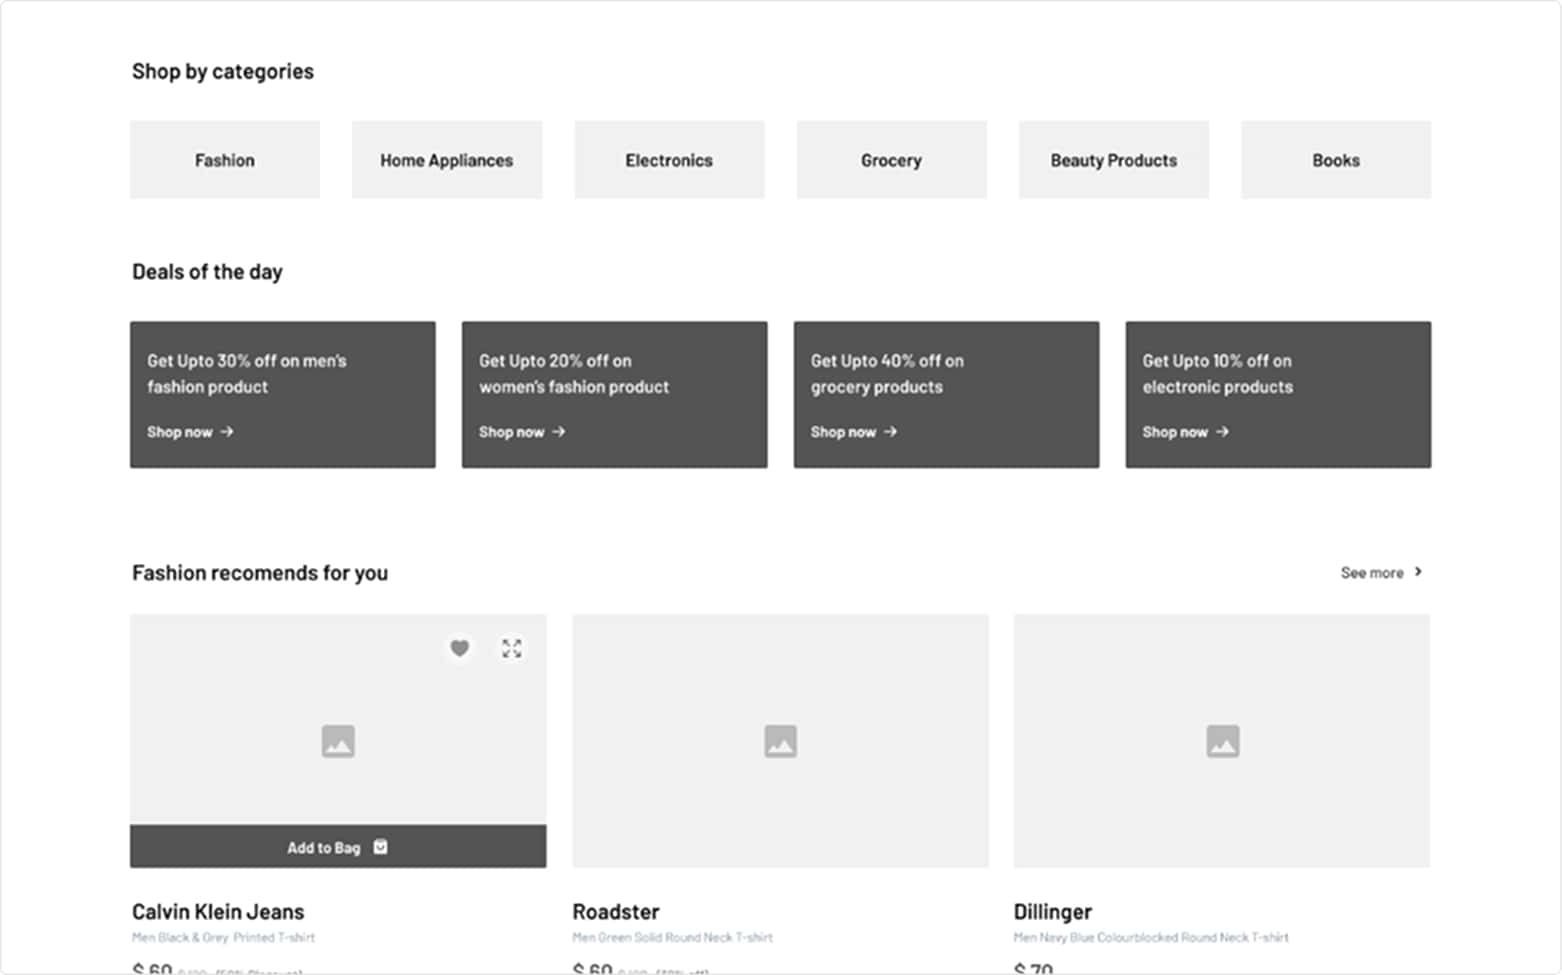This screenshot has height=975, width=1562.
Task: Click the Roadster product image placeholder
Action: point(780,741)
